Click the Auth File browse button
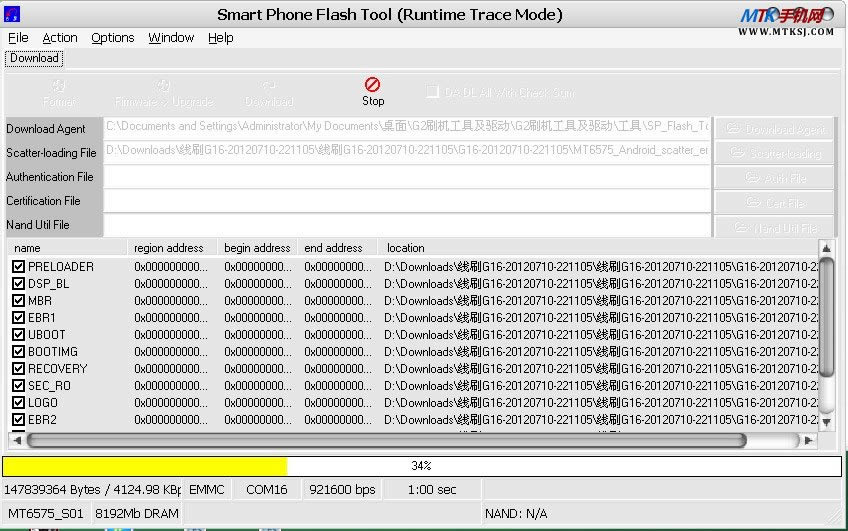This screenshot has height=531, width=848. coord(773,177)
